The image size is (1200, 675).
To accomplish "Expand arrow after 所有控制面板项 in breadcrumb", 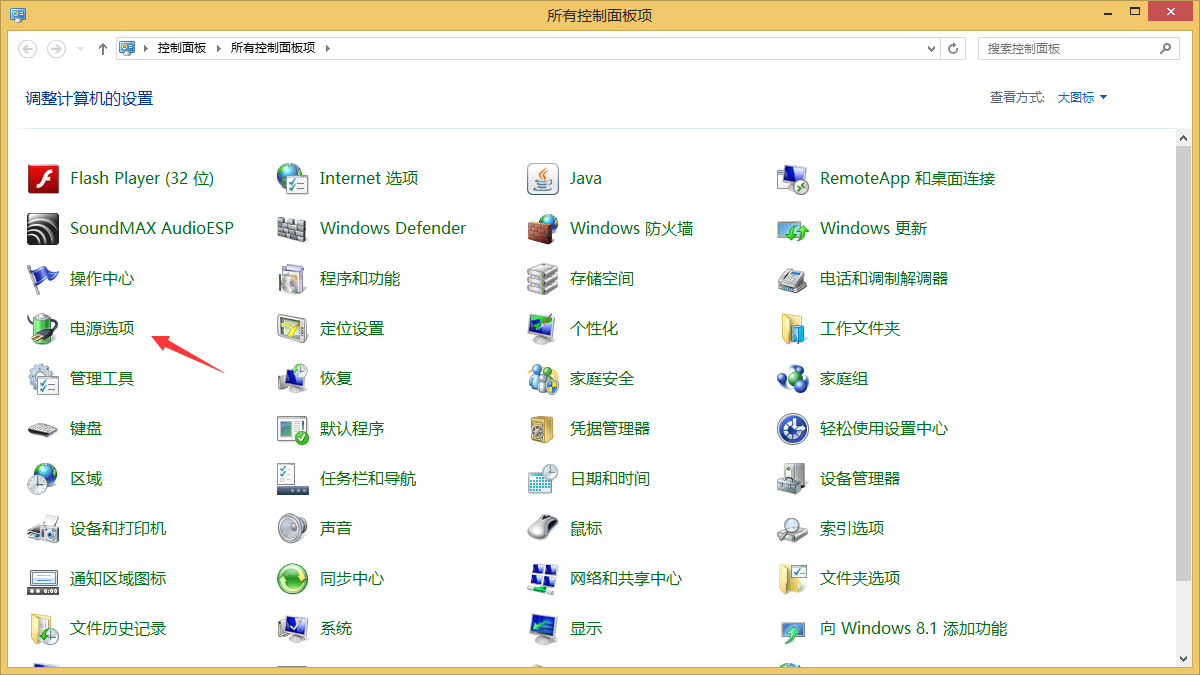I will [326, 48].
